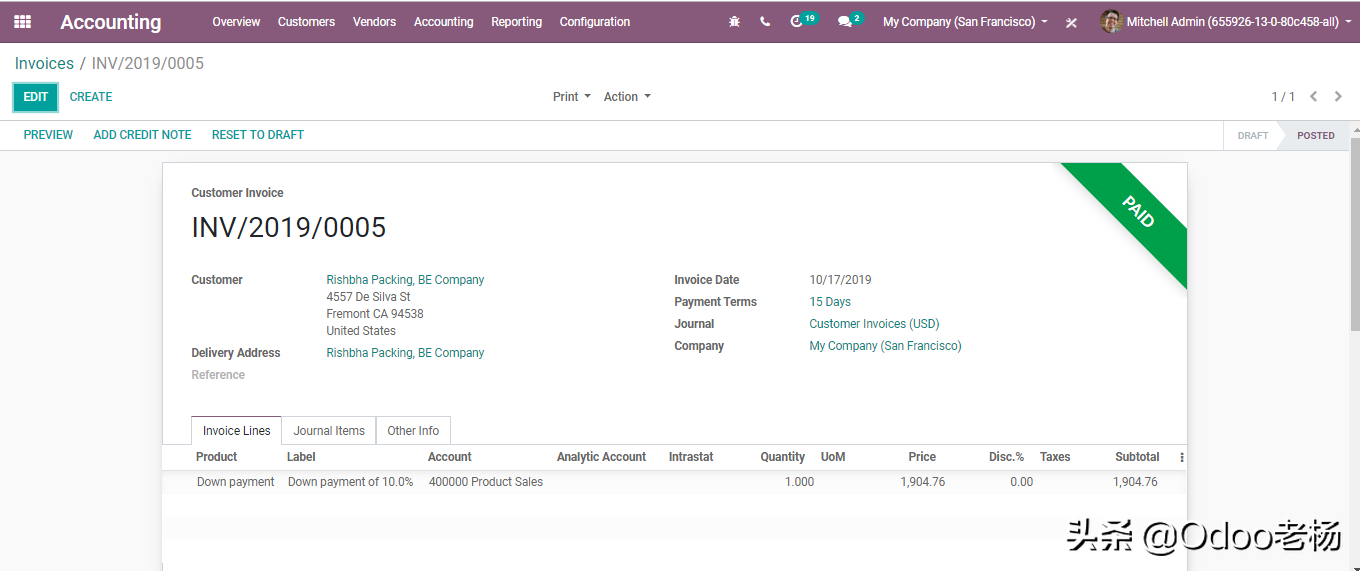Open My Company (San Francisco) switcher
1360x571 pixels.
965,22
